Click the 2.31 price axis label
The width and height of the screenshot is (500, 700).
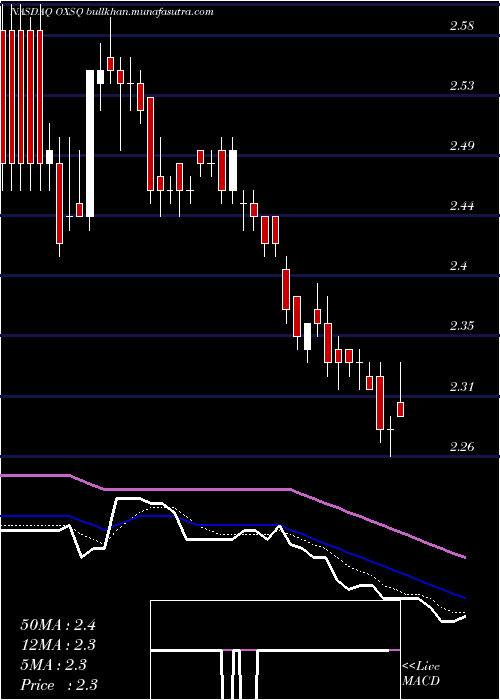click(x=462, y=386)
